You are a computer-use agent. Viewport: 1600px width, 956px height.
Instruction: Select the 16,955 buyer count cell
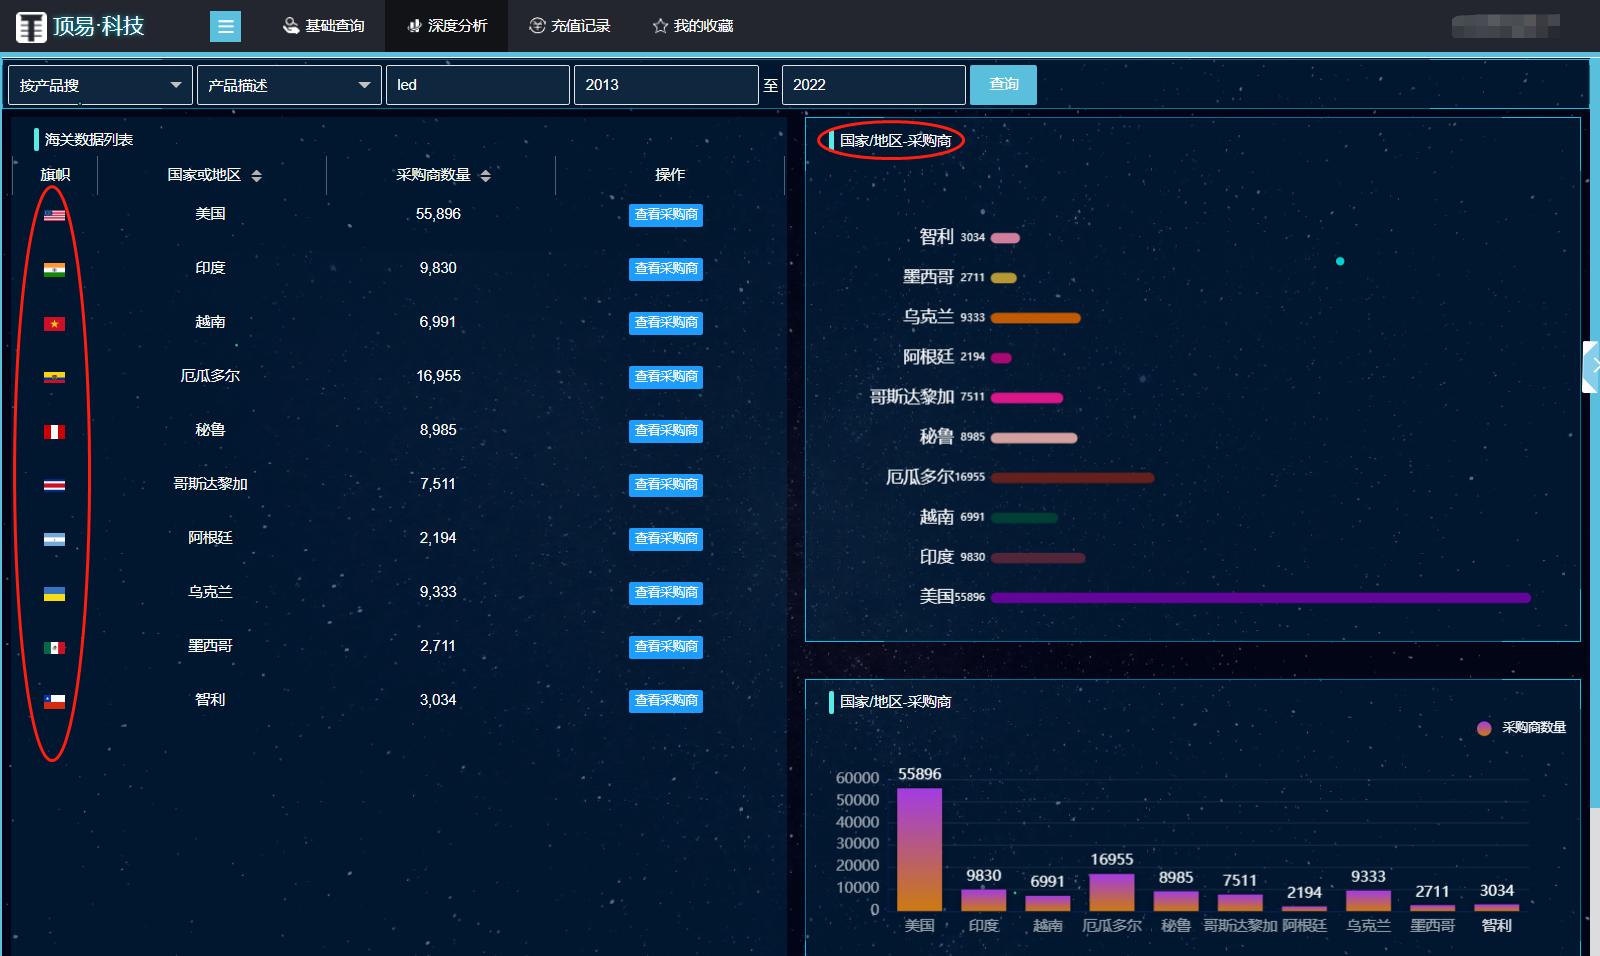pos(438,376)
